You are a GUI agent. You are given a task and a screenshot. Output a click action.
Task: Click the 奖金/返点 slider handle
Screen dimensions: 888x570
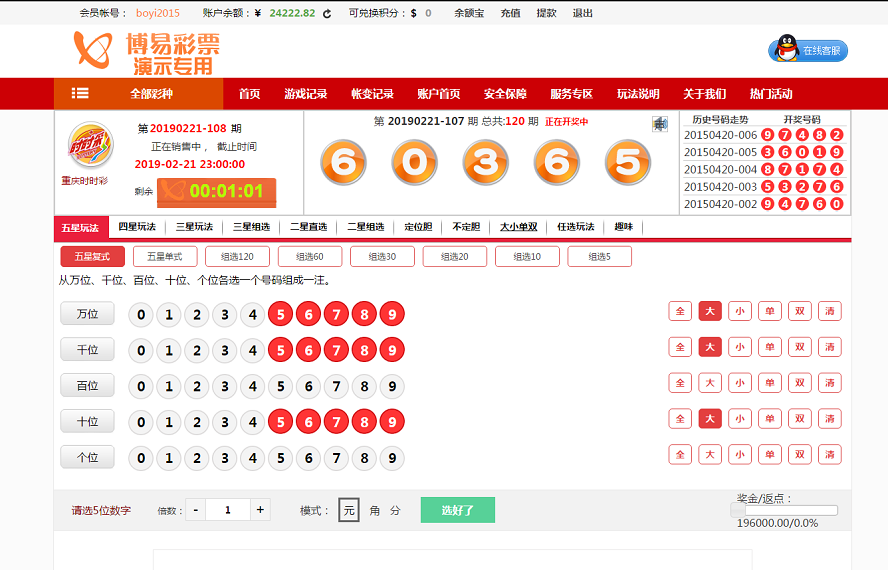(738, 510)
